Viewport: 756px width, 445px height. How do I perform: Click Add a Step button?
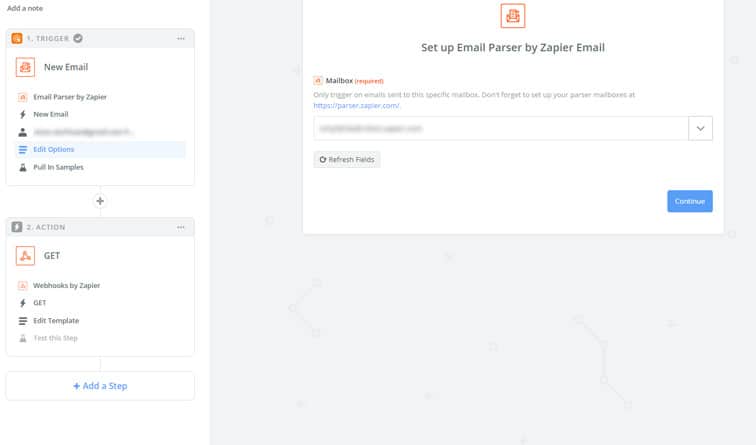pyautogui.click(x=100, y=386)
